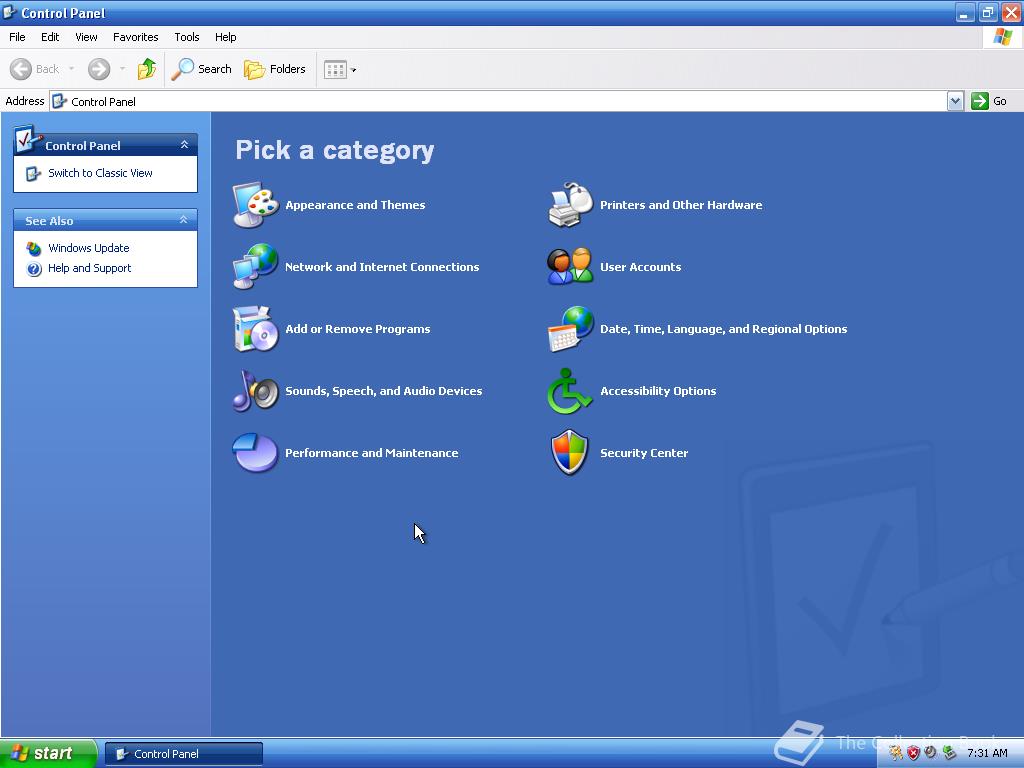Click the Appearance and Themes link text
1024x768 pixels.
[355, 205]
